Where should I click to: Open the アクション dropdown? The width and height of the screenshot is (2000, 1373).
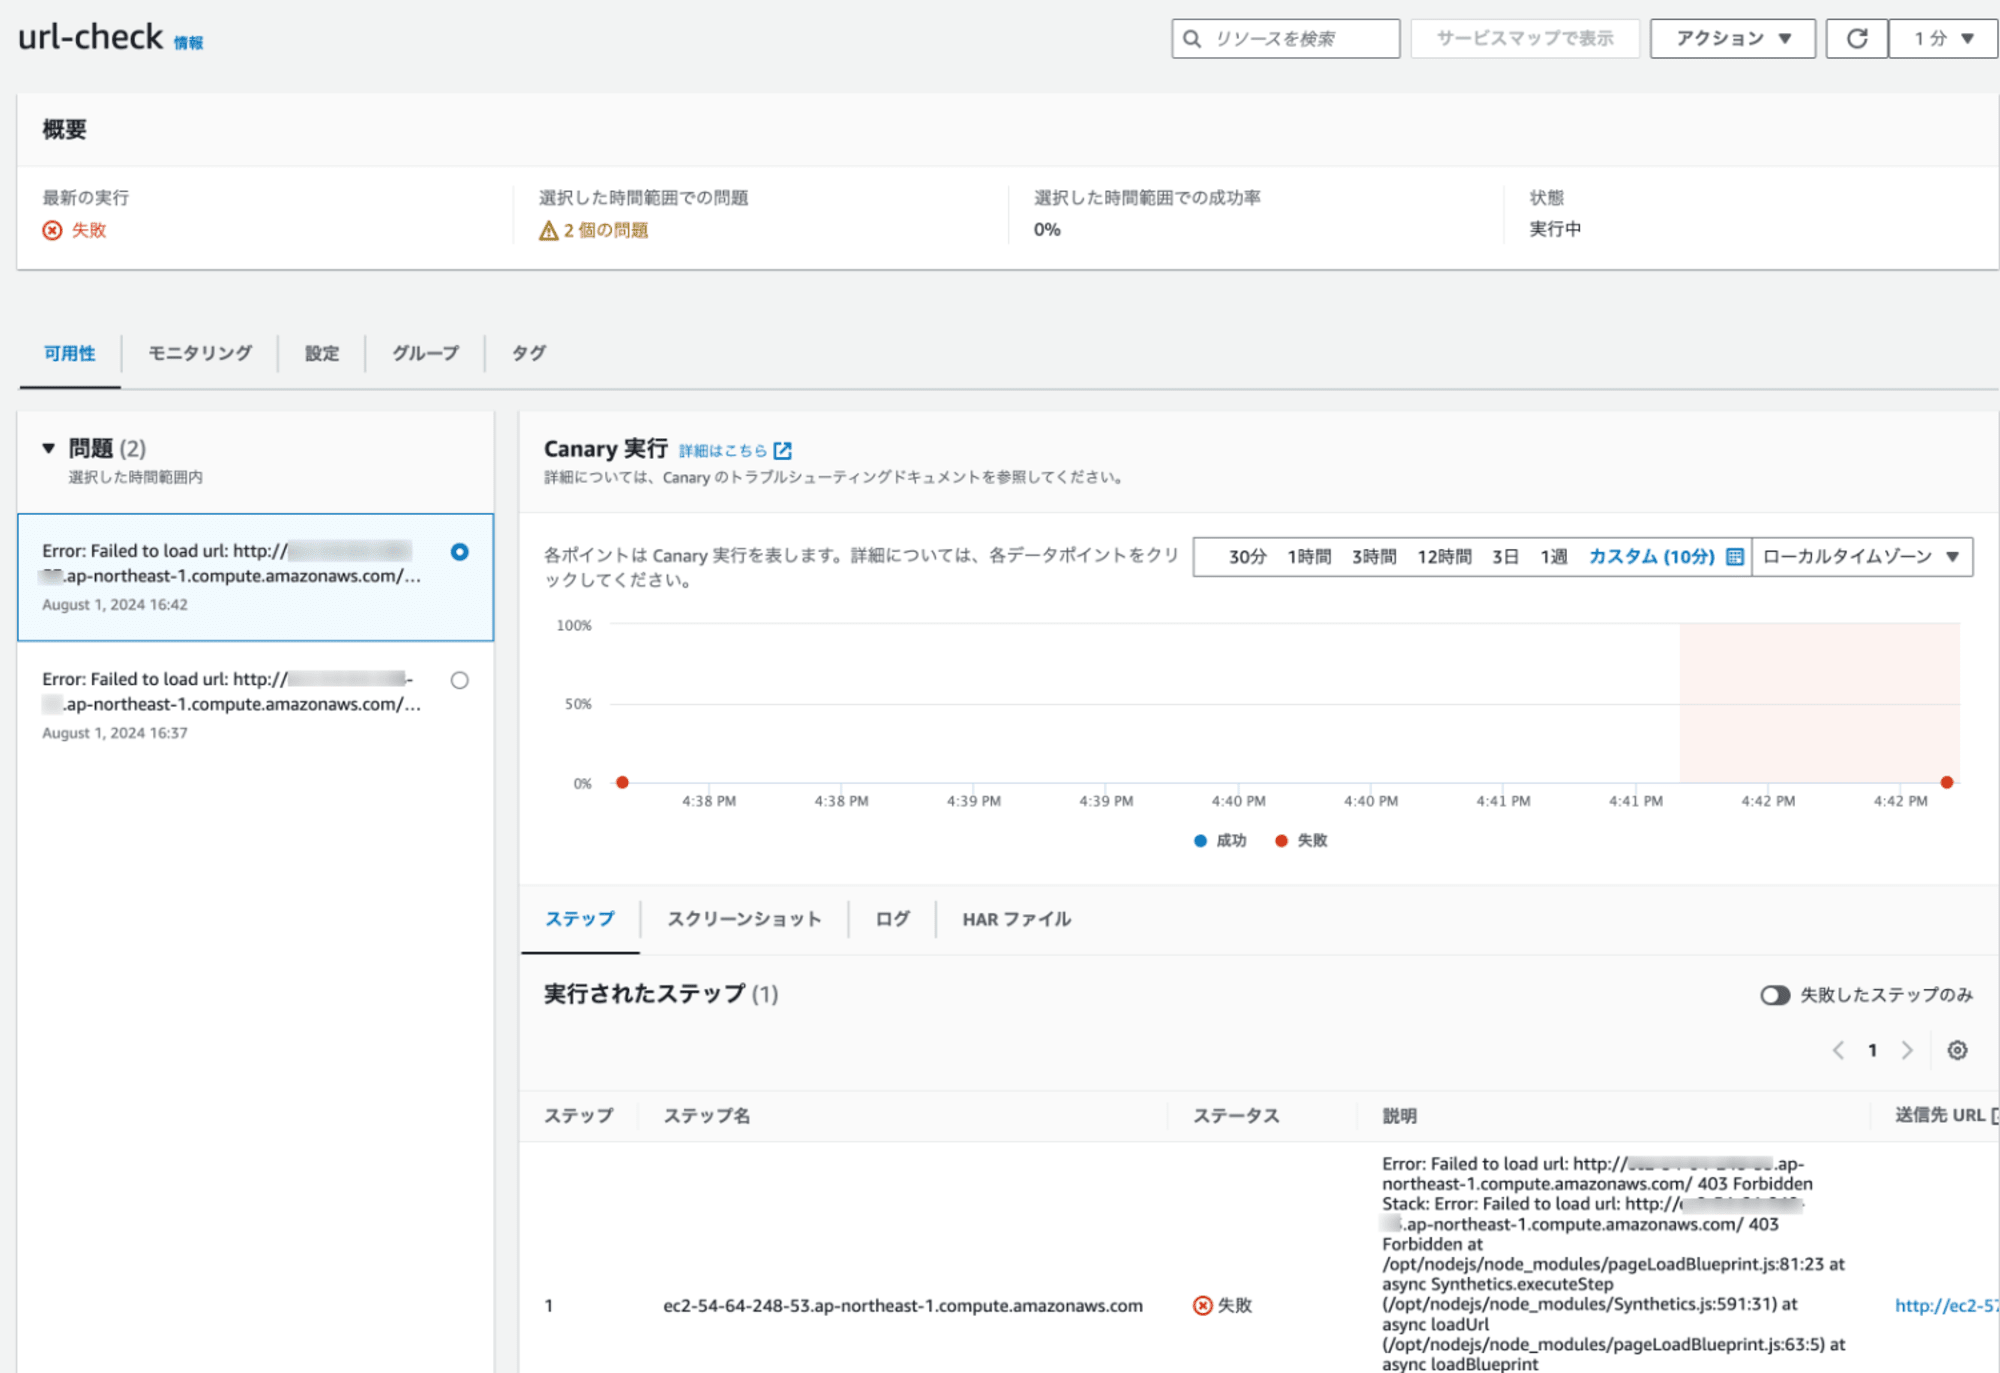pos(1732,38)
